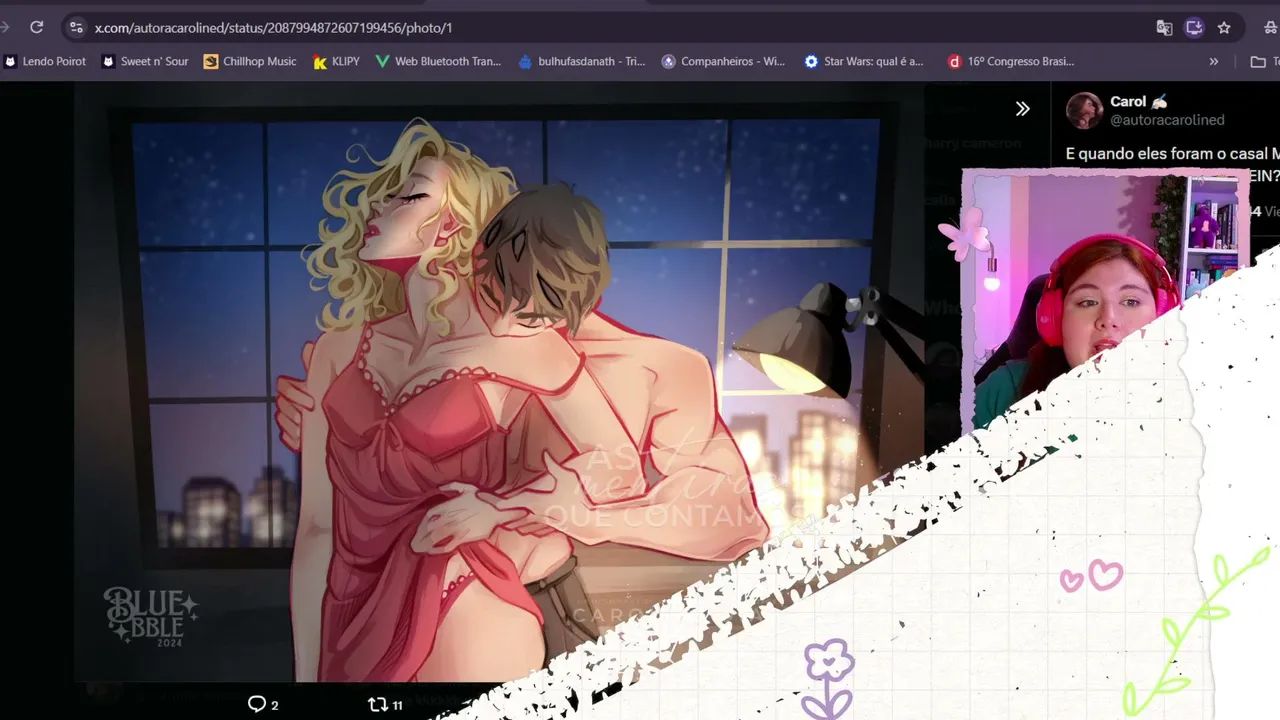1280x720 pixels.
Task: Open the Companheiros bookmark
Action: (x=723, y=61)
